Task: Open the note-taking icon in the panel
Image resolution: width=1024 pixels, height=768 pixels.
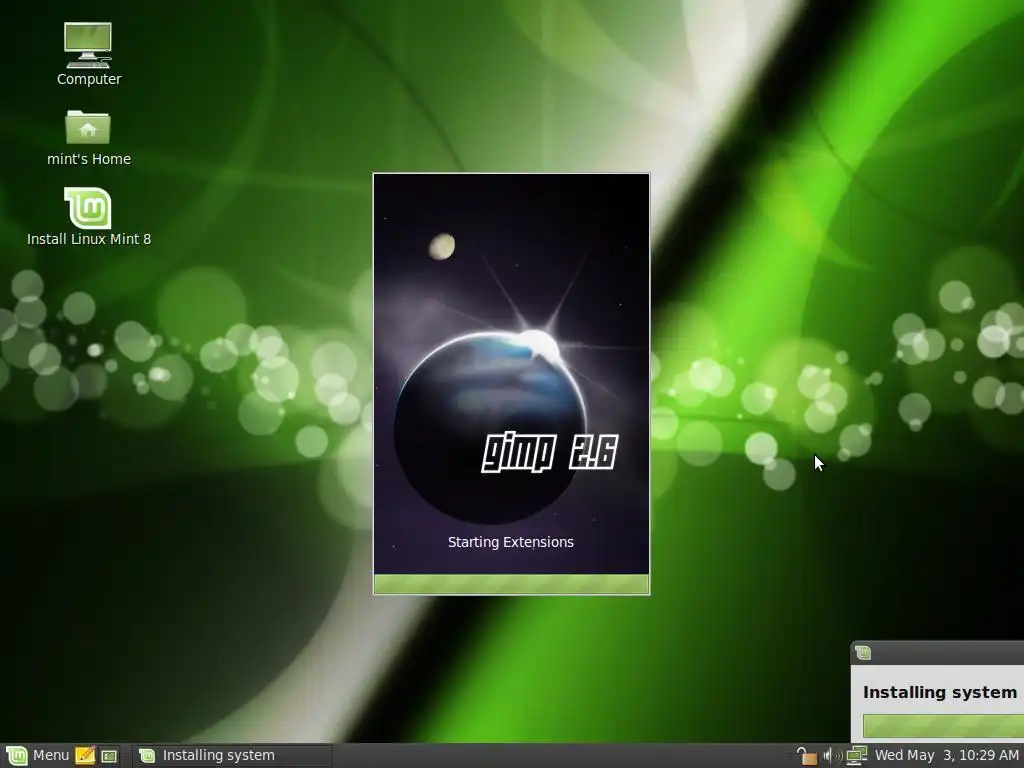Action: coord(85,756)
